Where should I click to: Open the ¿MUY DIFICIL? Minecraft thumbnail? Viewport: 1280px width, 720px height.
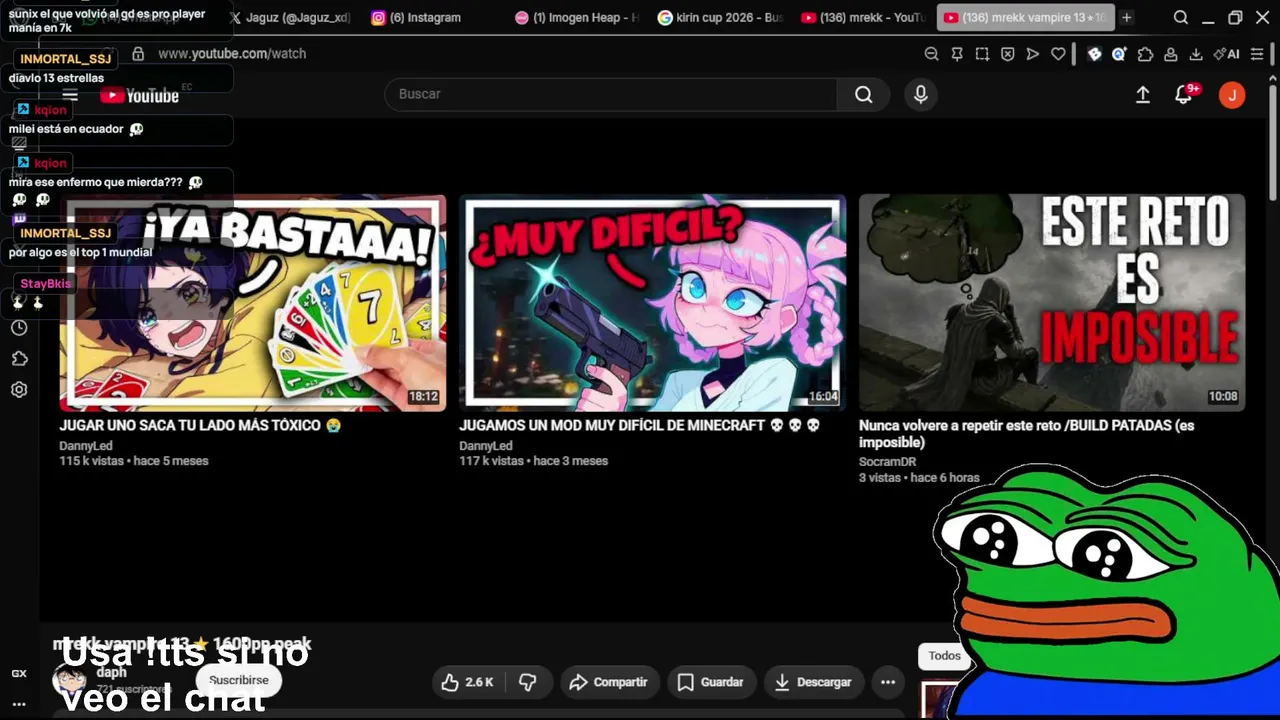pos(652,303)
